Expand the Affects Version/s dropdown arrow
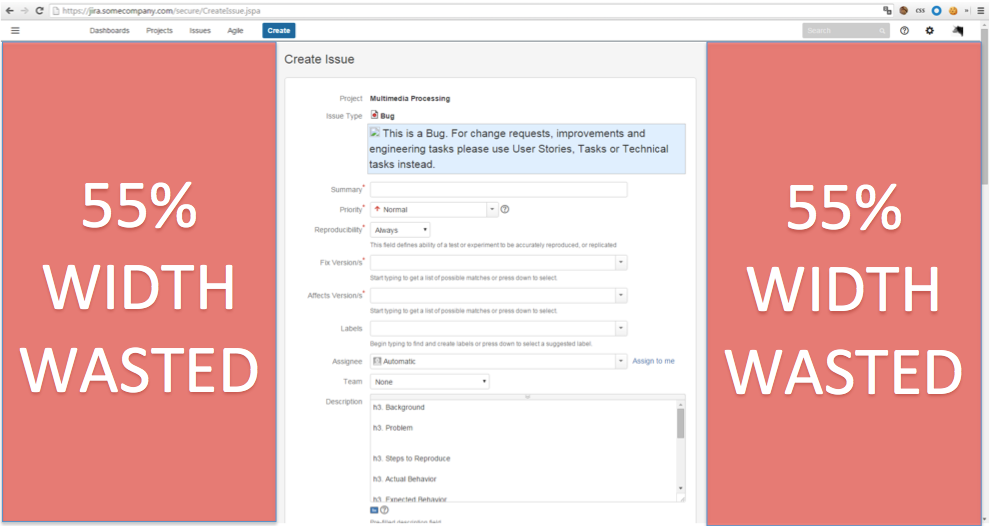Image resolution: width=991 pixels, height=526 pixels. pos(621,295)
